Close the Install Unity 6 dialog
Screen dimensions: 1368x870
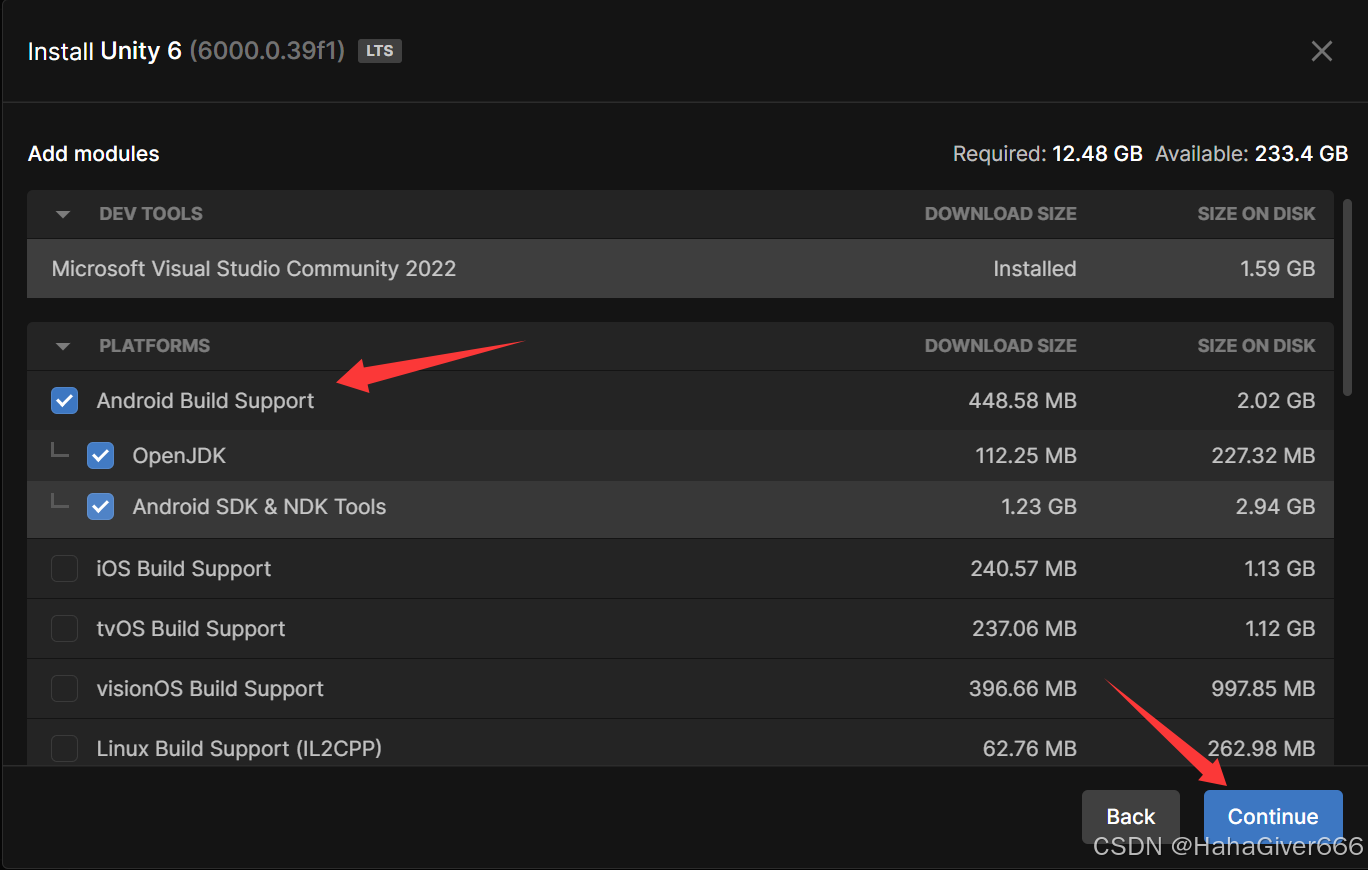[1322, 51]
